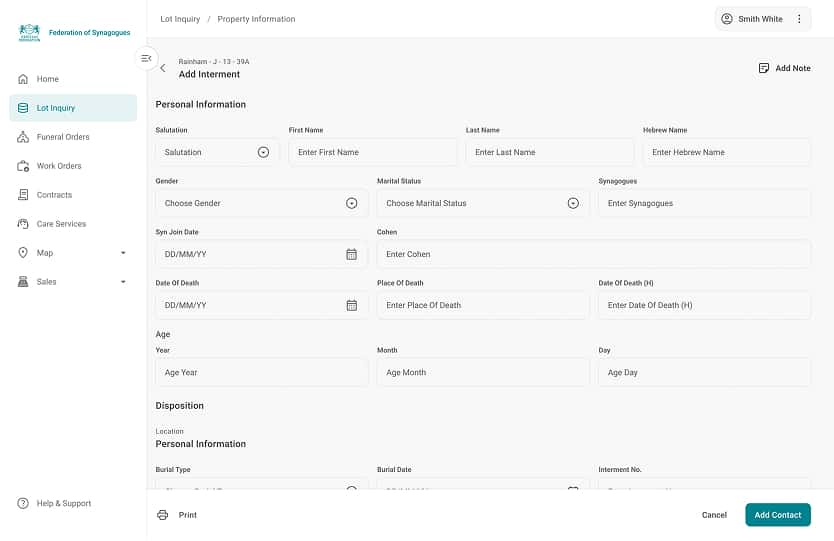Click into the First Name input field

point(372,152)
